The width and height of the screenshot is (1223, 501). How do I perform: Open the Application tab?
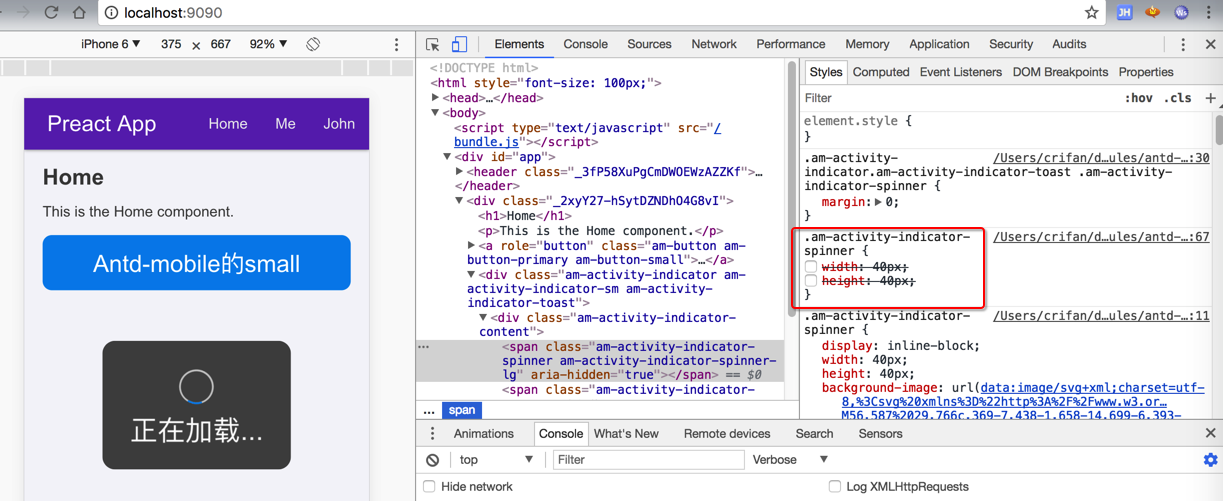(939, 44)
